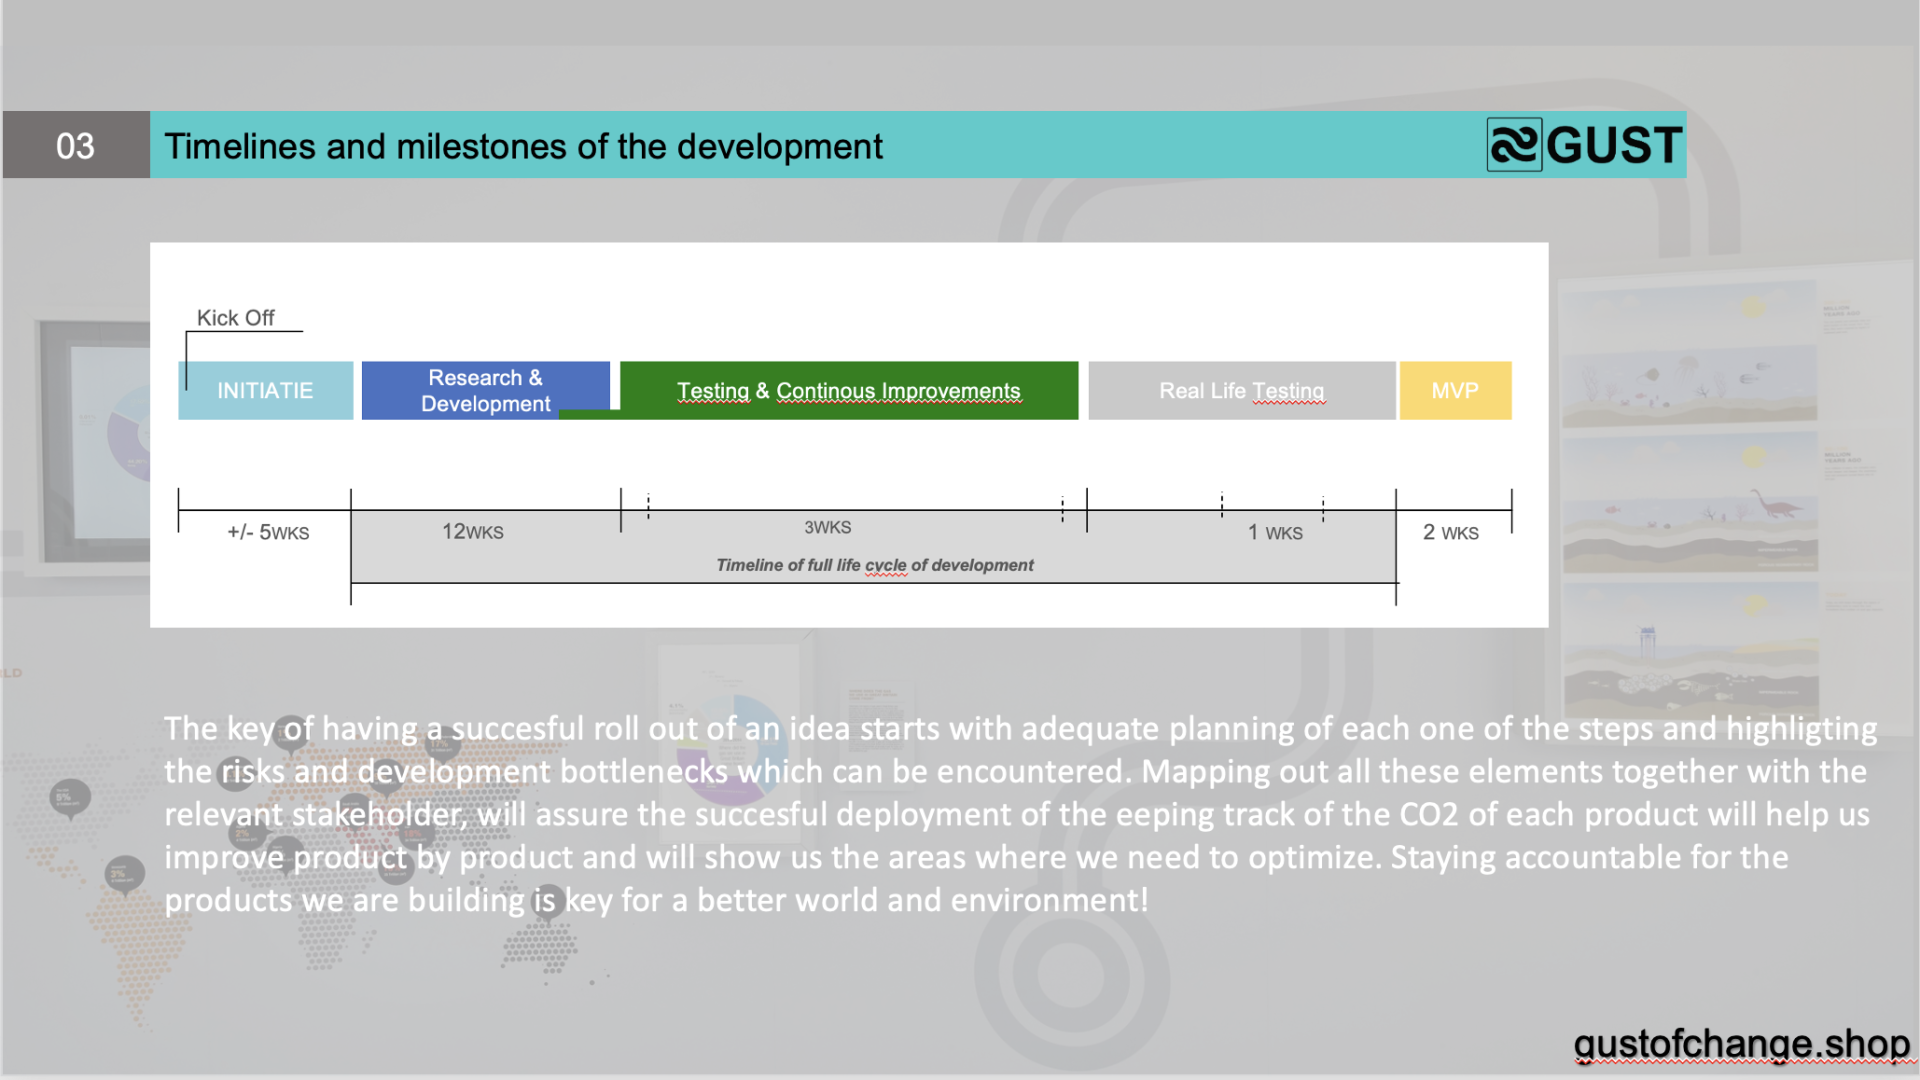Click the GUST logo icon
The height and width of the screenshot is (1080, 1920).
[x=1513, y=145]
